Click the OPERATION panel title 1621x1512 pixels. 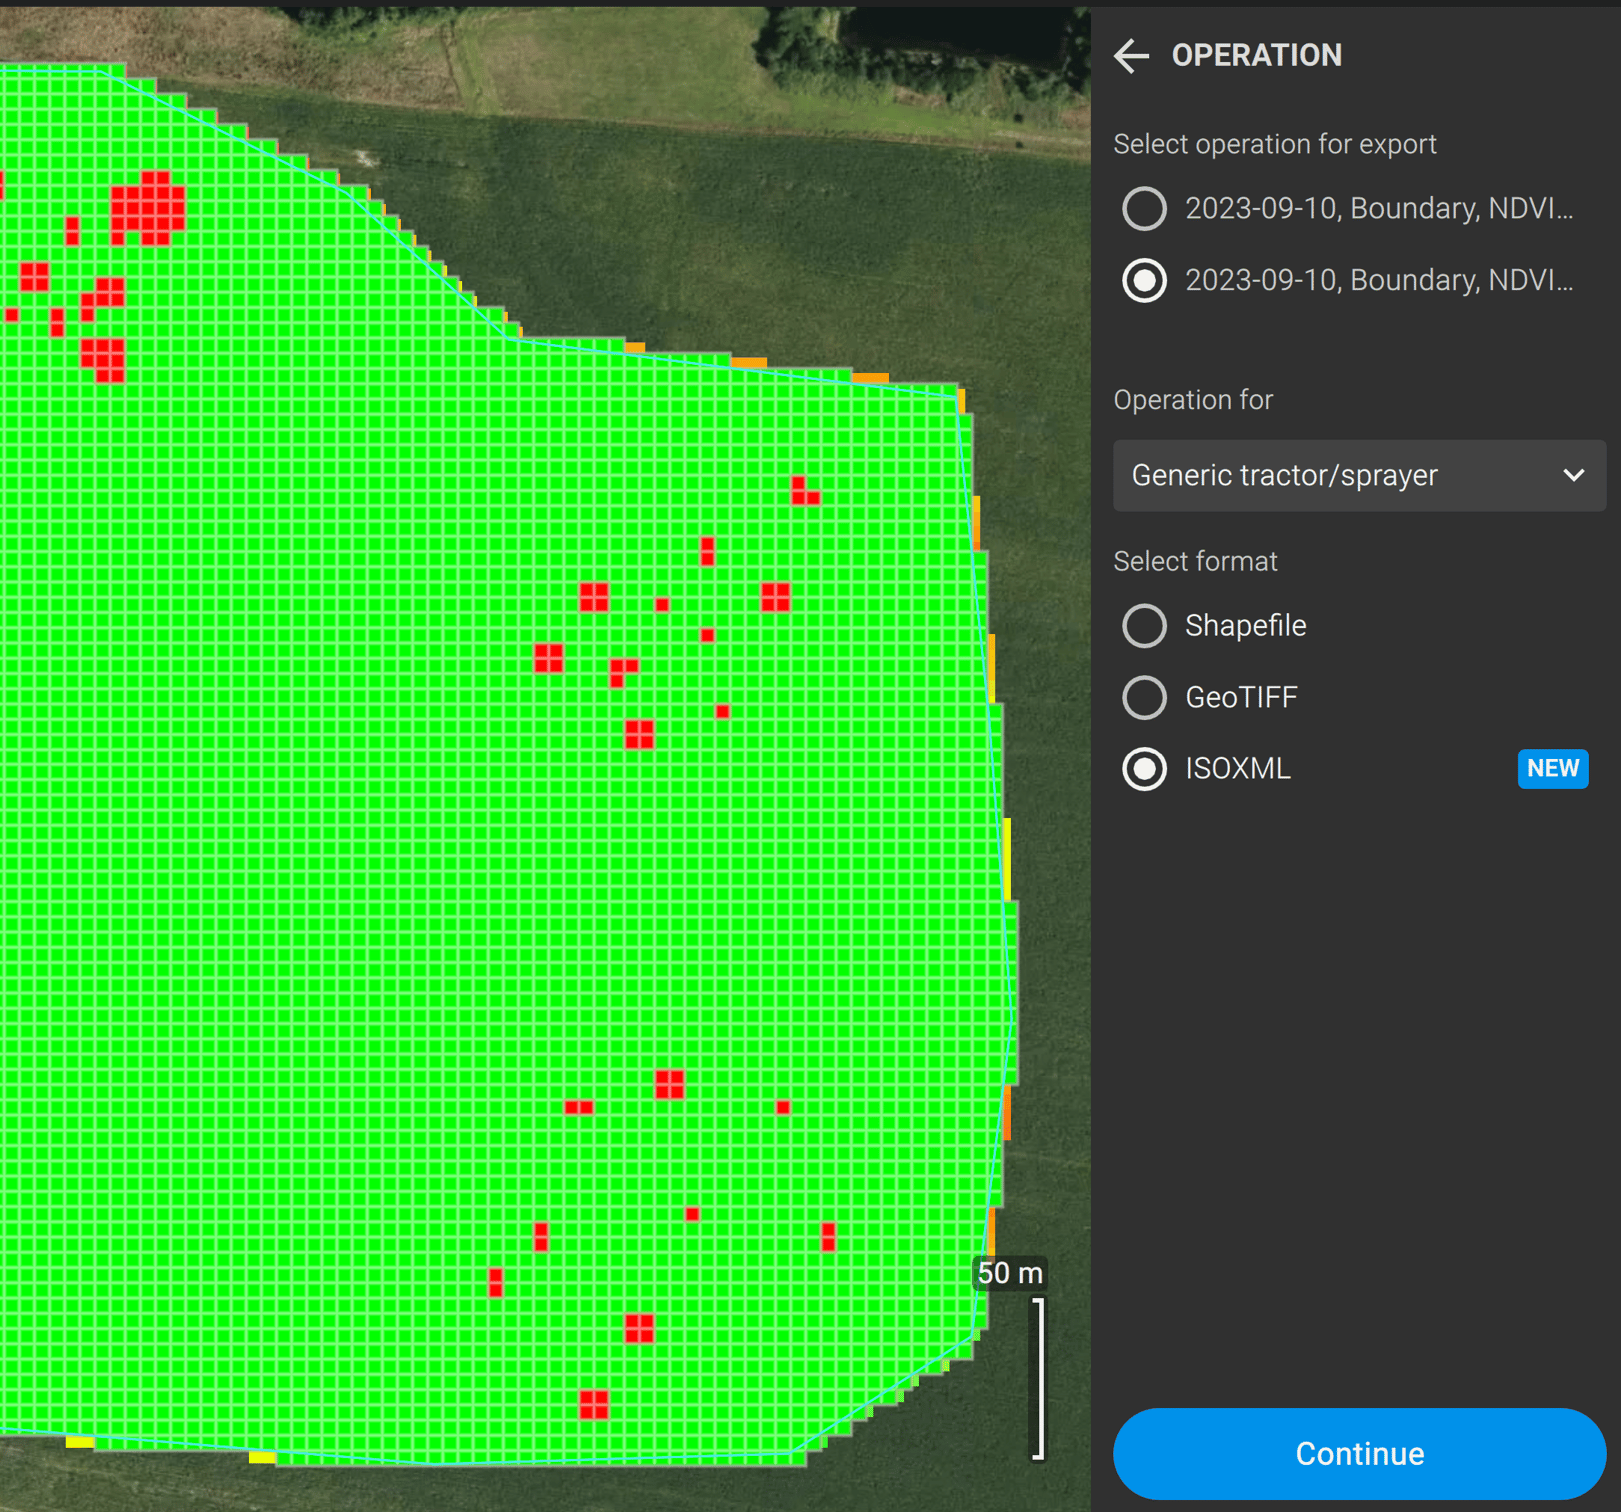point(1257,56)
